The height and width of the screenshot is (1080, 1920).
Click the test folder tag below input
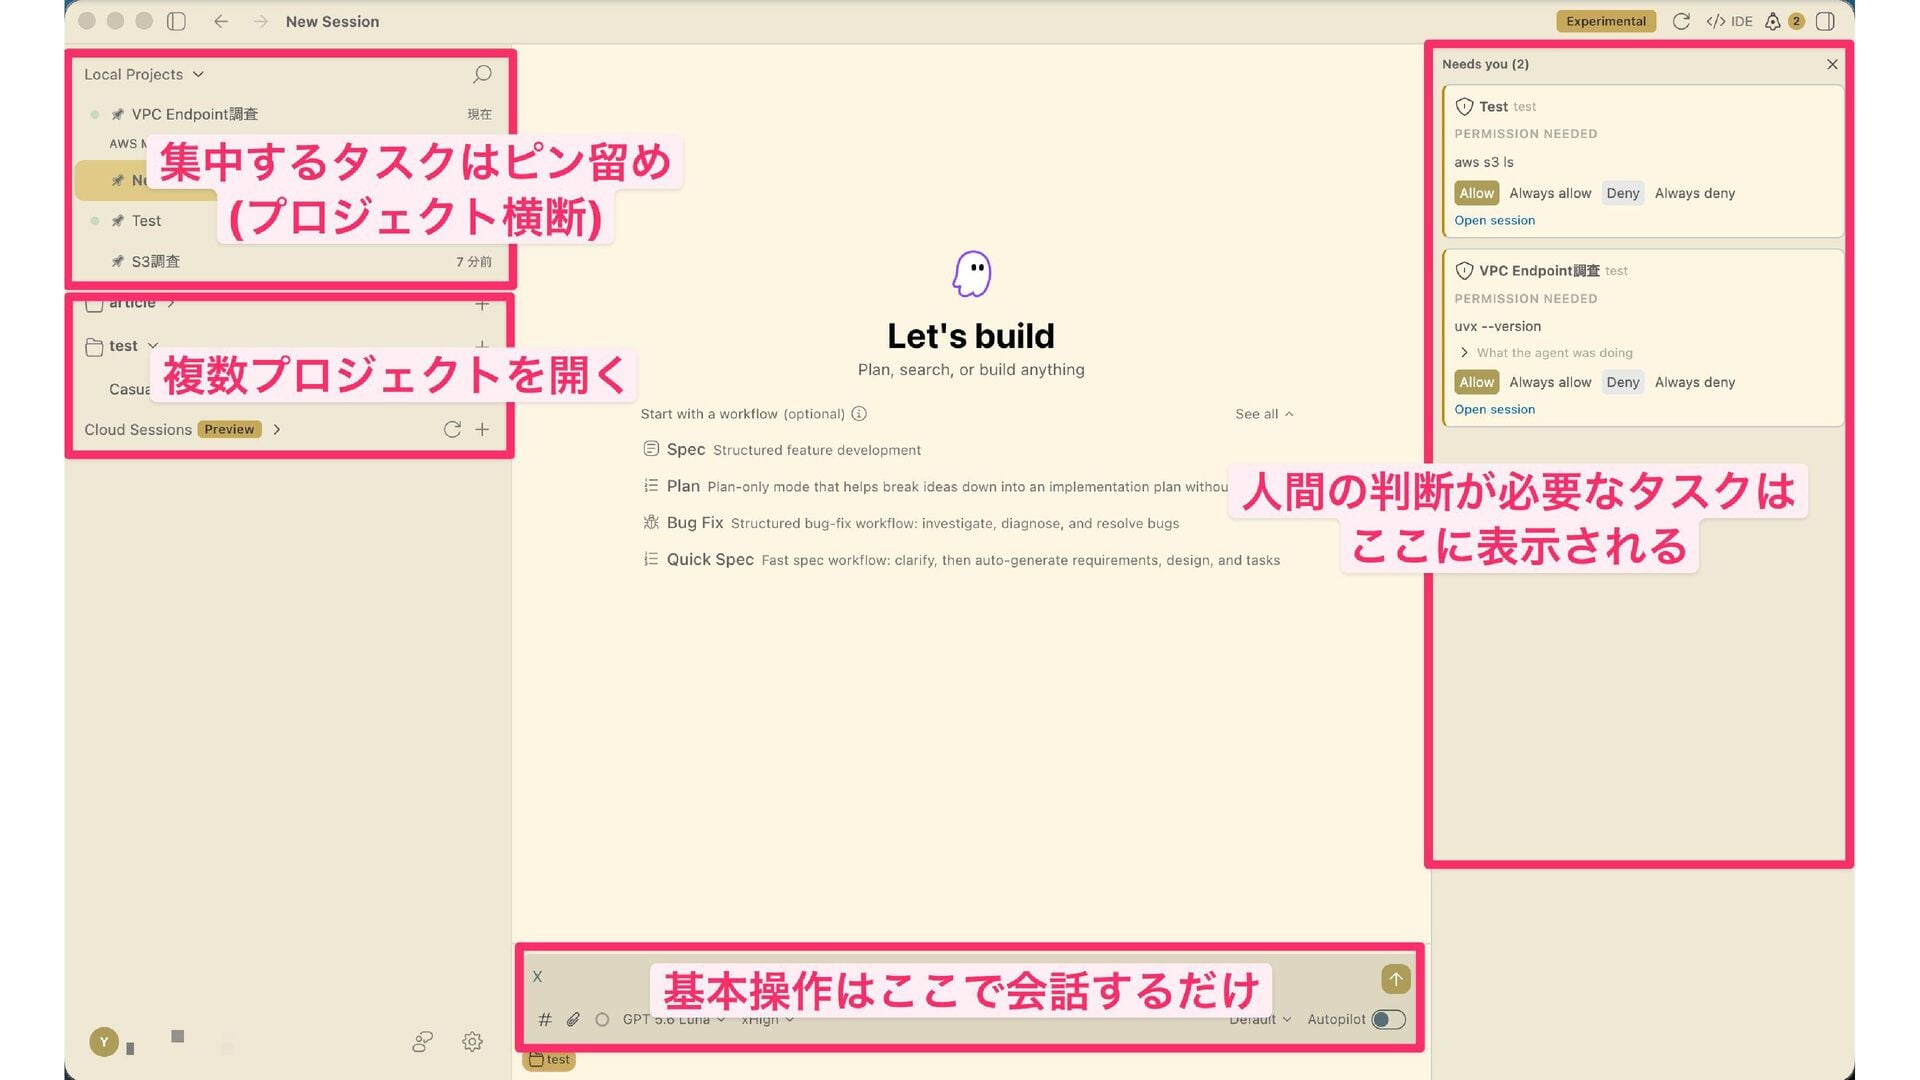click(549, 1060)
